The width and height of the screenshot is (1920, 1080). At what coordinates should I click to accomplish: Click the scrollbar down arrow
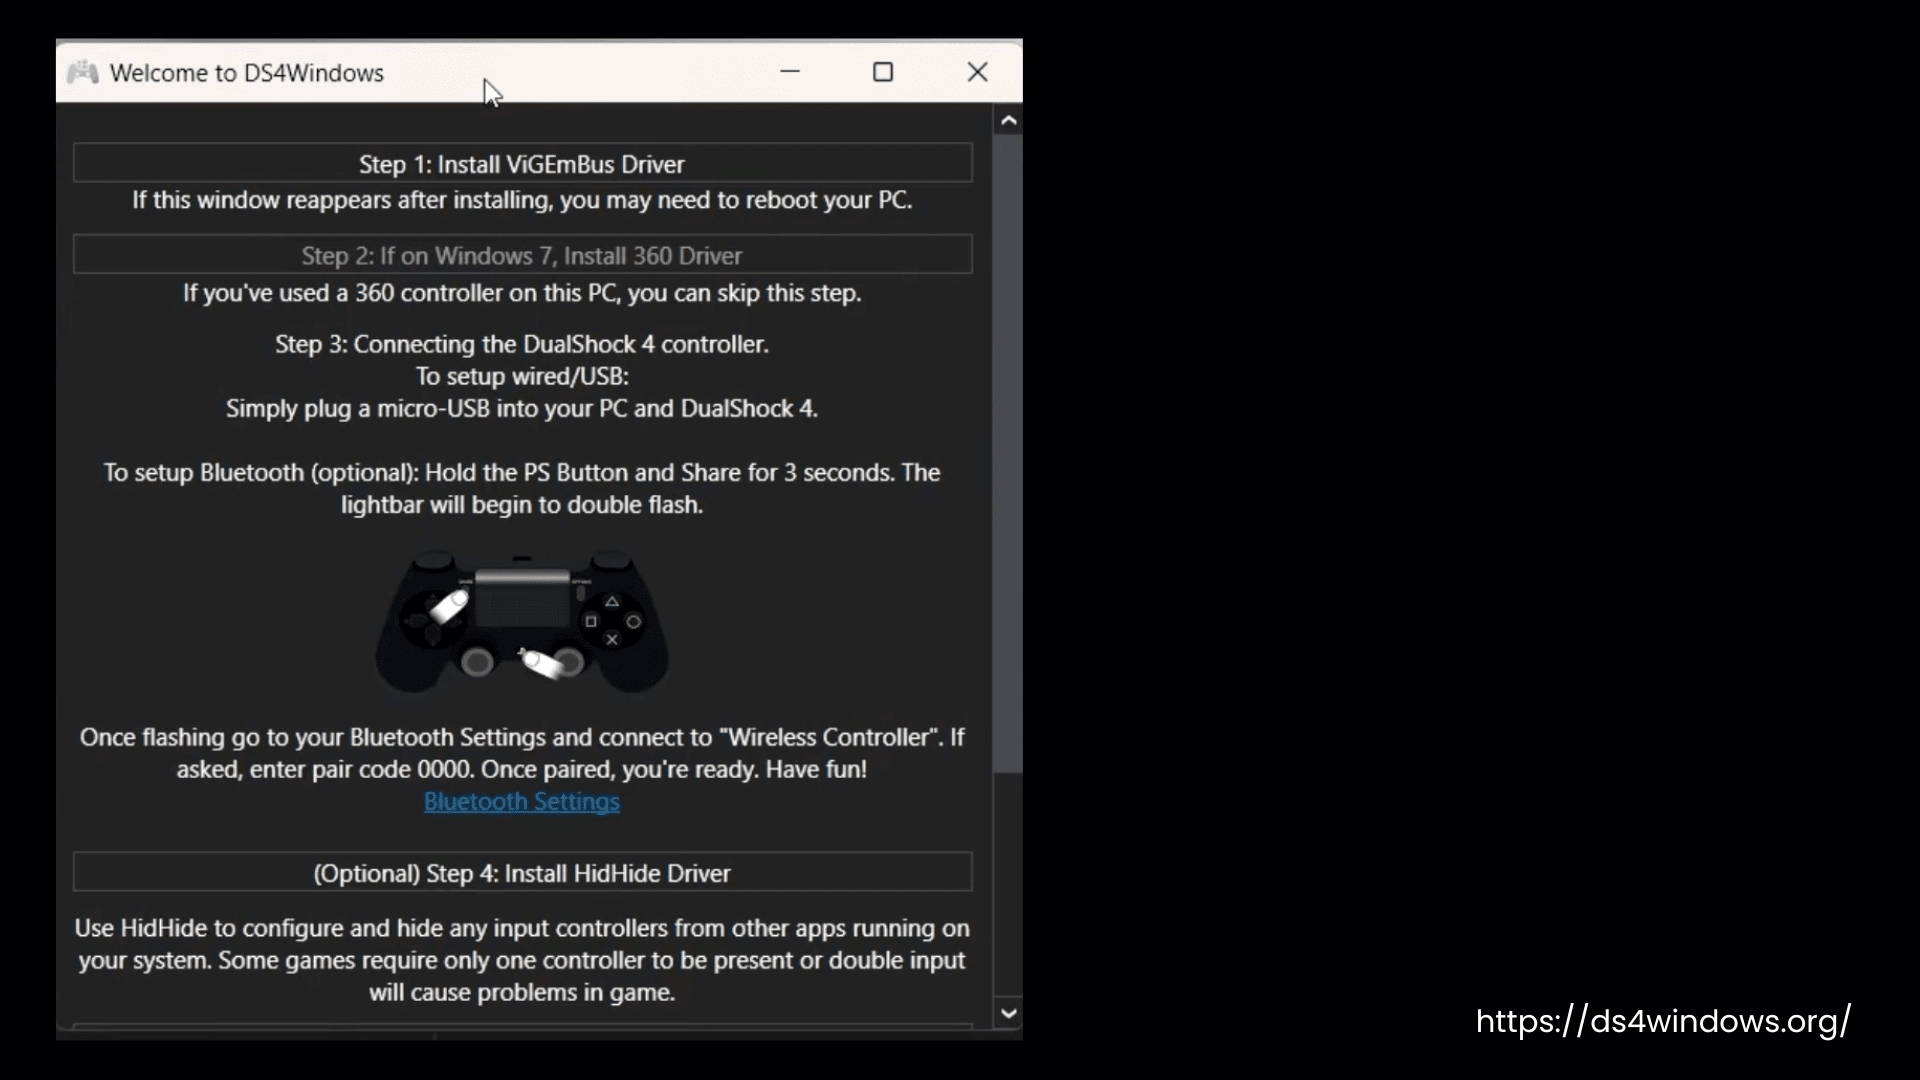[1008, 1013]
